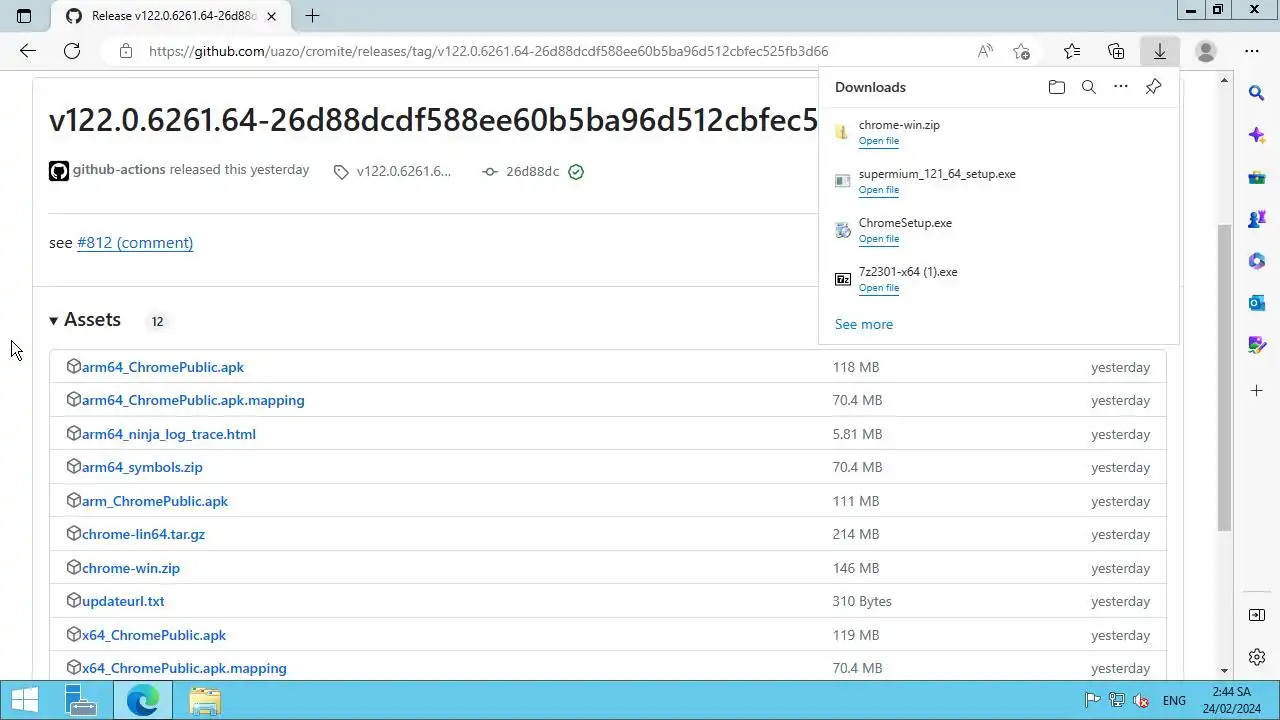Download chrome-lin64.tar.gz

click(x=143, y=534)
